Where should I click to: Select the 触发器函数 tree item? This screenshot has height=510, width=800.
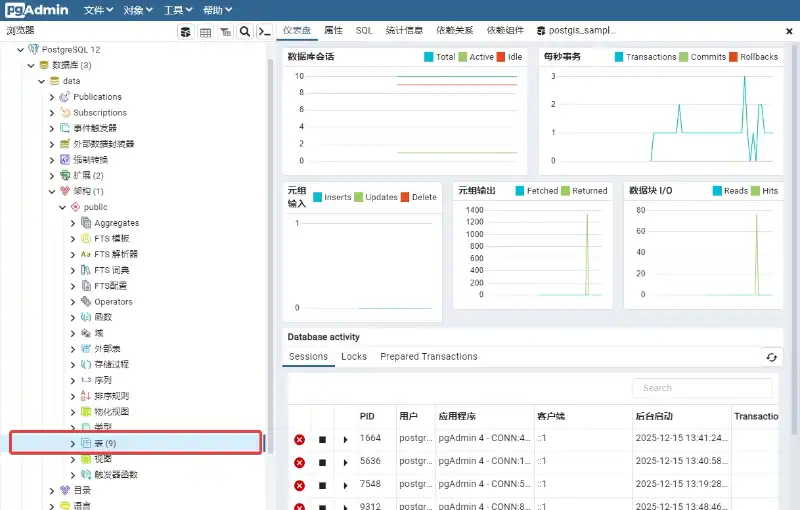[116, 475]
